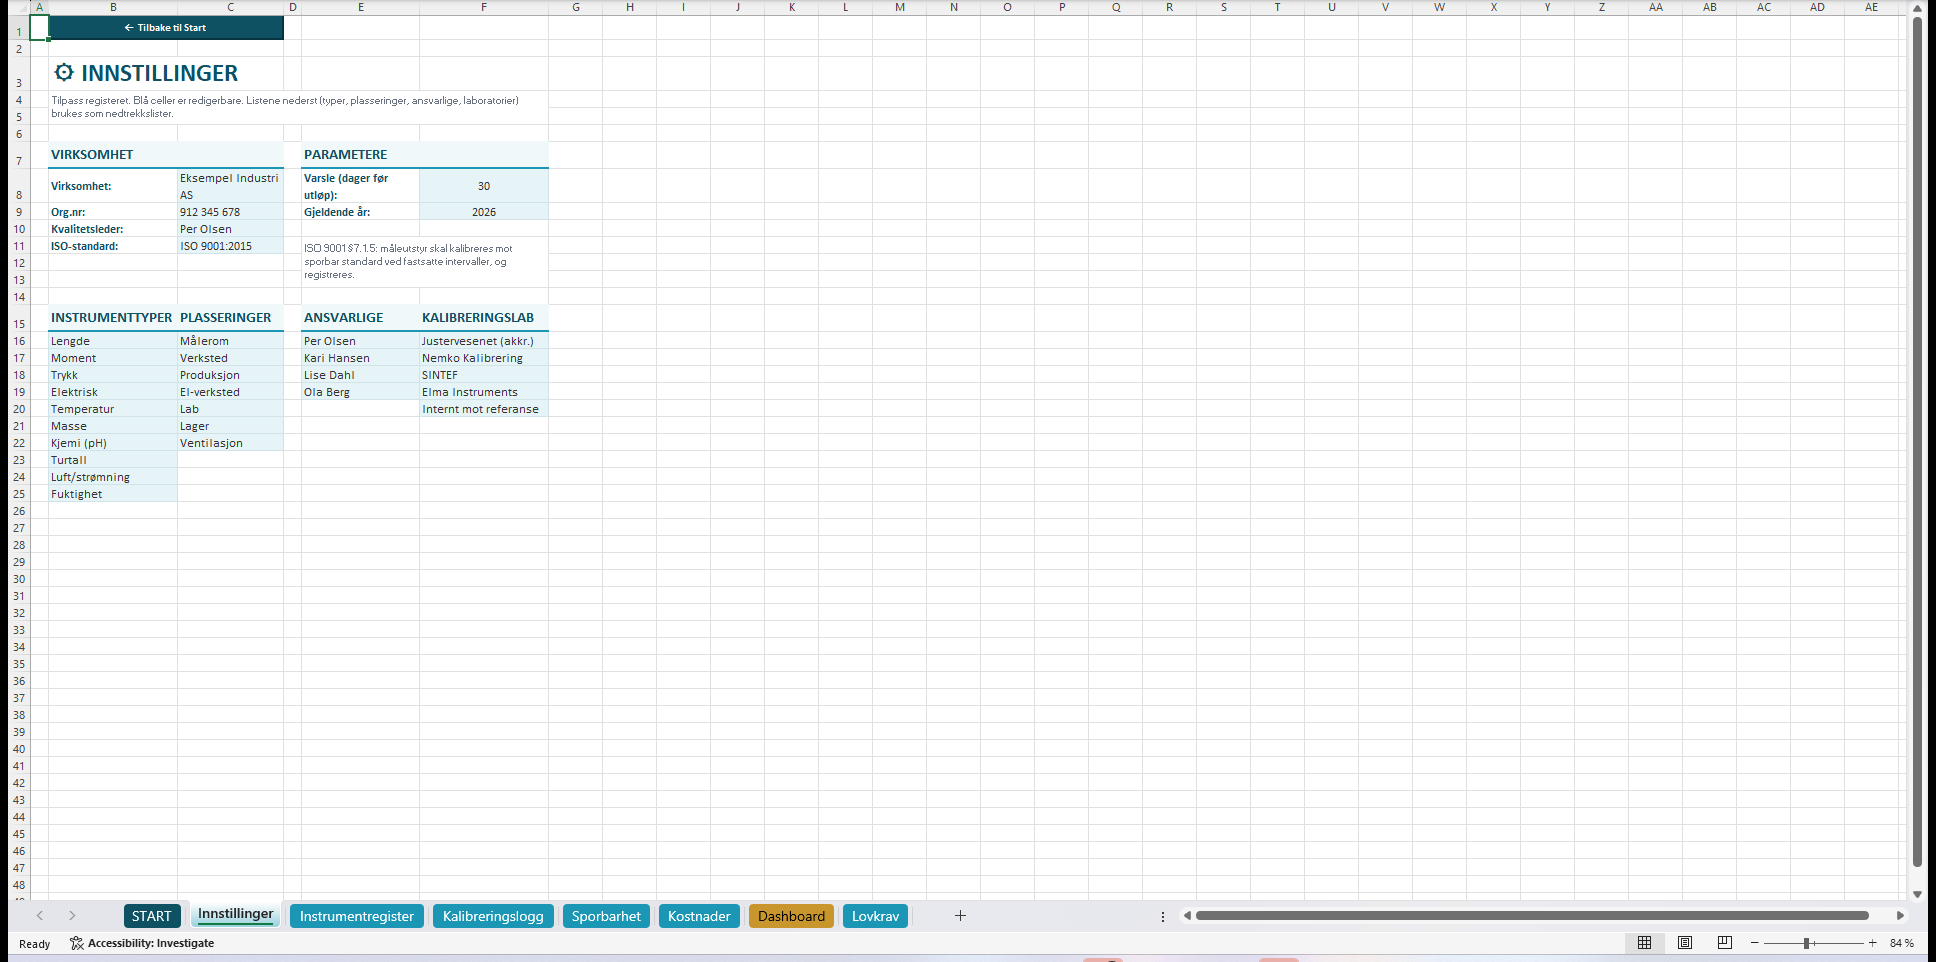The width and height of the screenshot is (1936, 962).
Task: Click the Elma Instruments cell
Action: coord(484,392)
